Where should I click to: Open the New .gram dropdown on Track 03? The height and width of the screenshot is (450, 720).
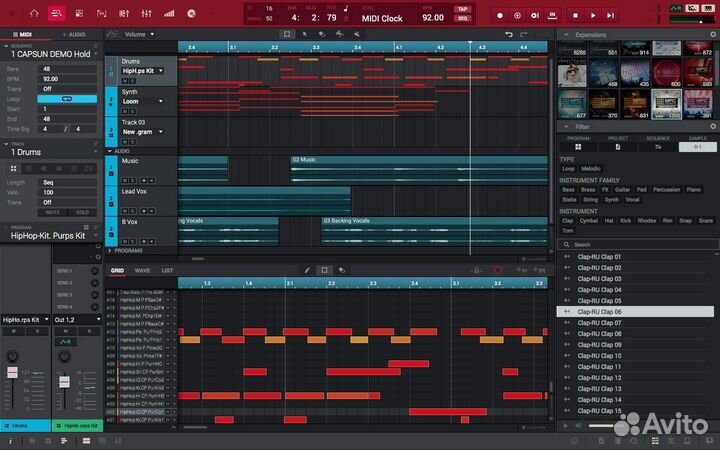(x=143, y=132)
